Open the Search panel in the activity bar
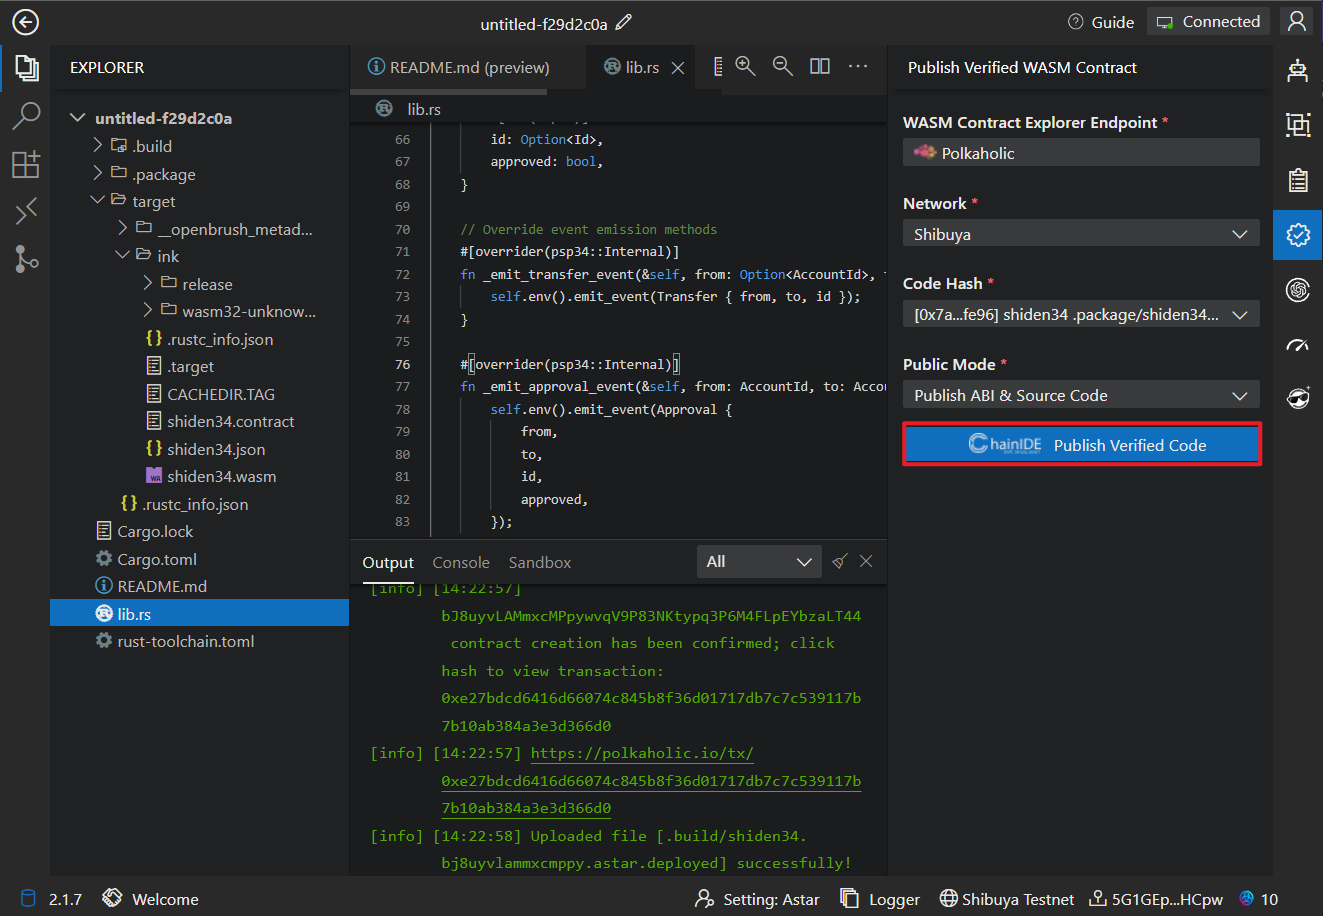The image size is (1323, 916). 26,116
